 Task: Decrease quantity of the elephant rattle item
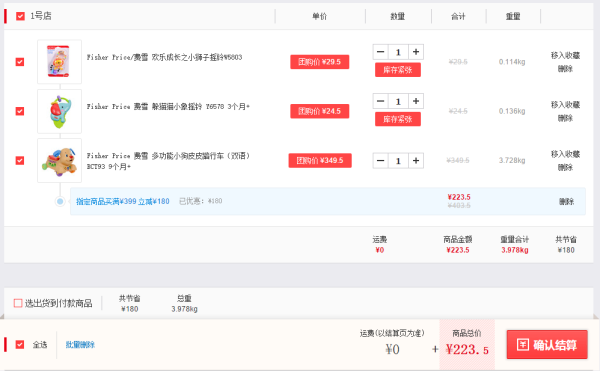[x=380, y=101]
